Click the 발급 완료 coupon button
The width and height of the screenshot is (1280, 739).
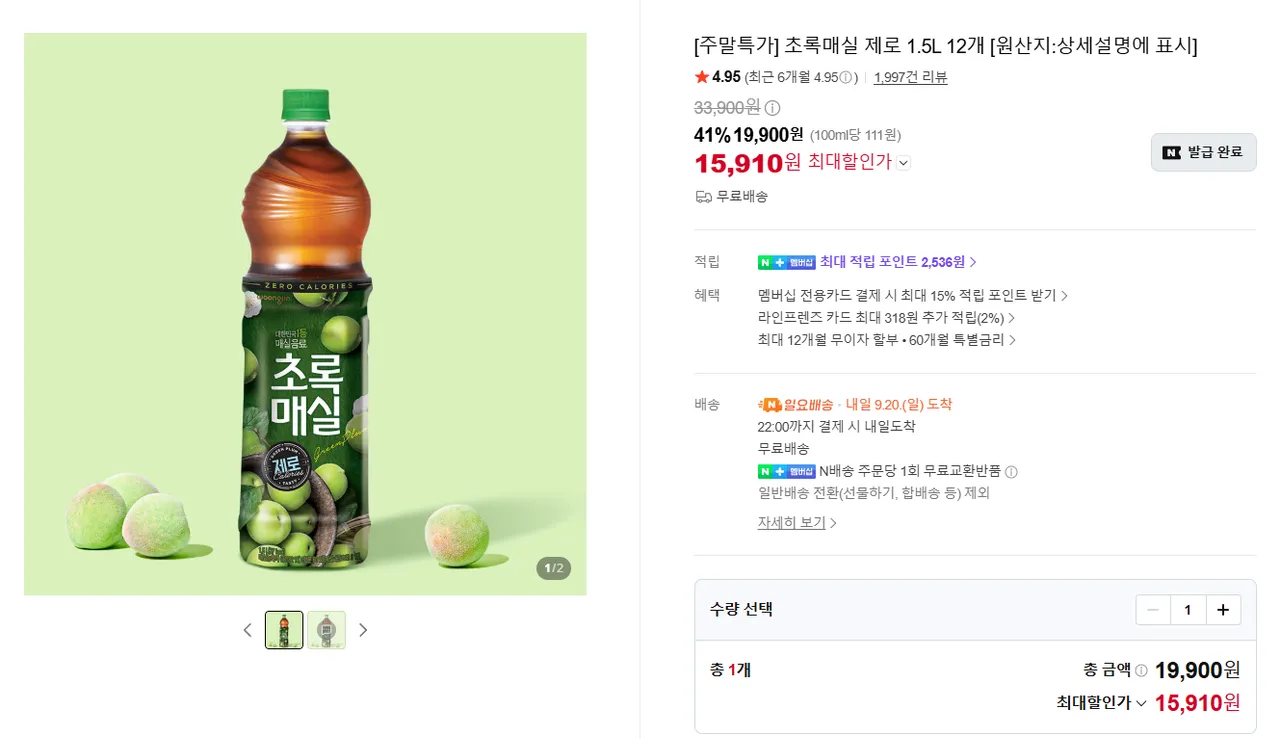click(x=1203, y=152)
